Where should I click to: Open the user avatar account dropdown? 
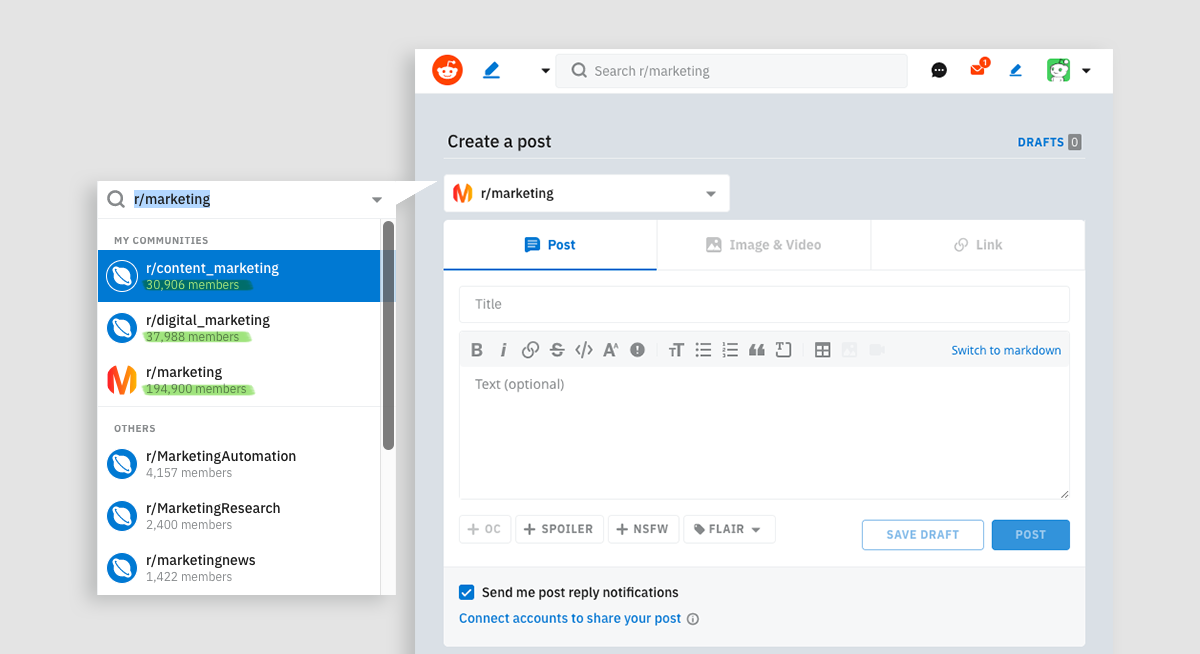1067,70
